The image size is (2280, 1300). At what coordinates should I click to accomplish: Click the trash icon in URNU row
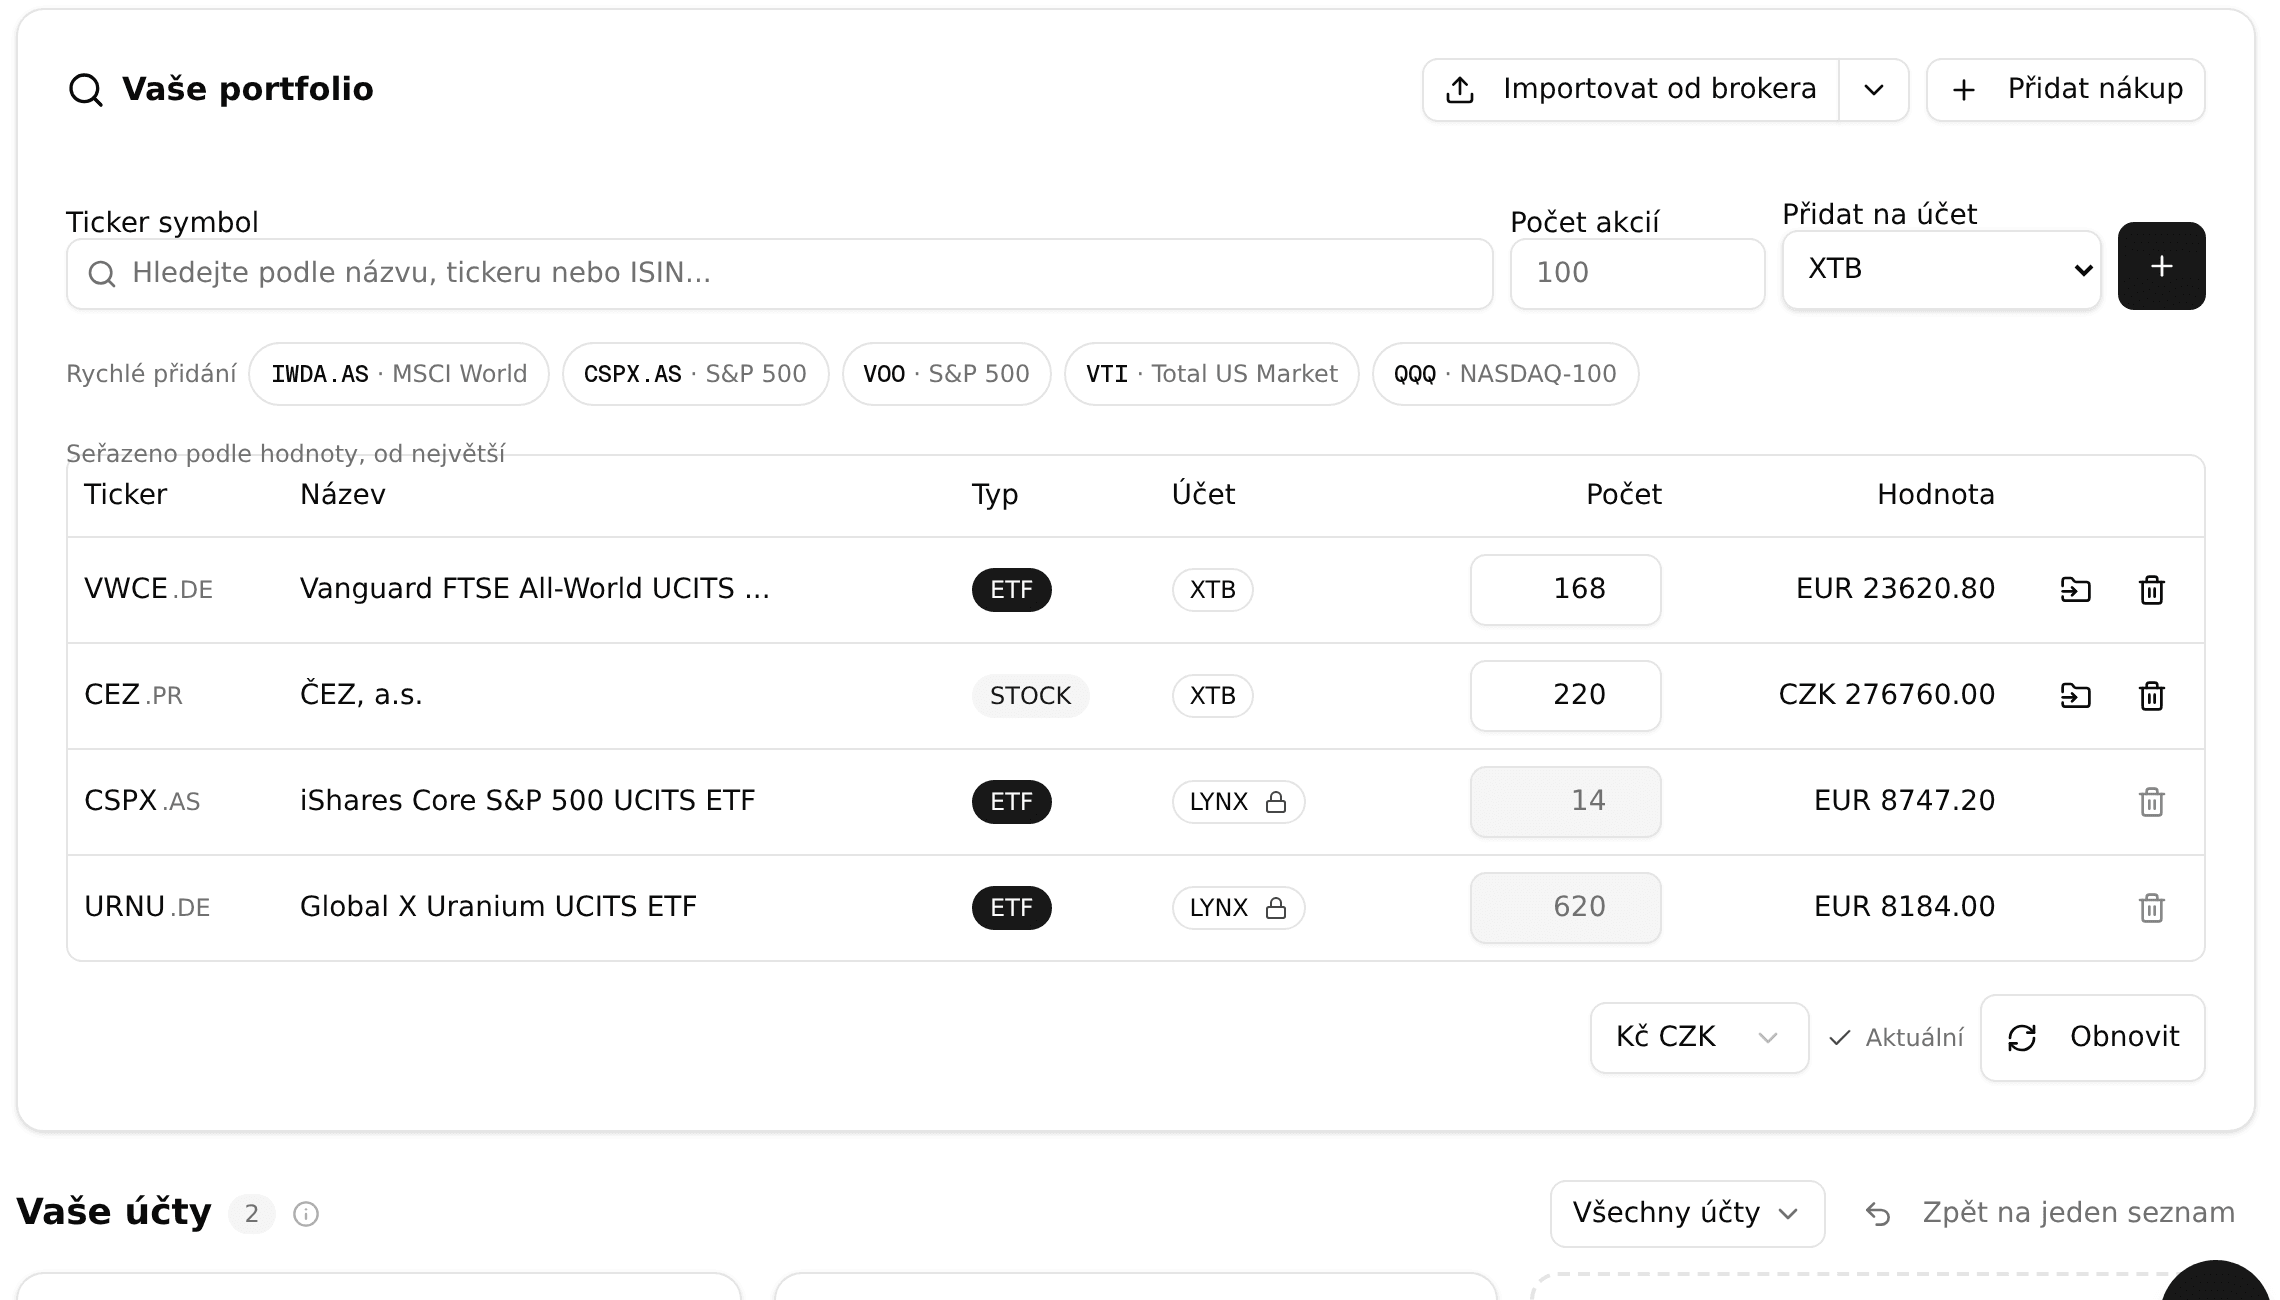pos(2152,908)
